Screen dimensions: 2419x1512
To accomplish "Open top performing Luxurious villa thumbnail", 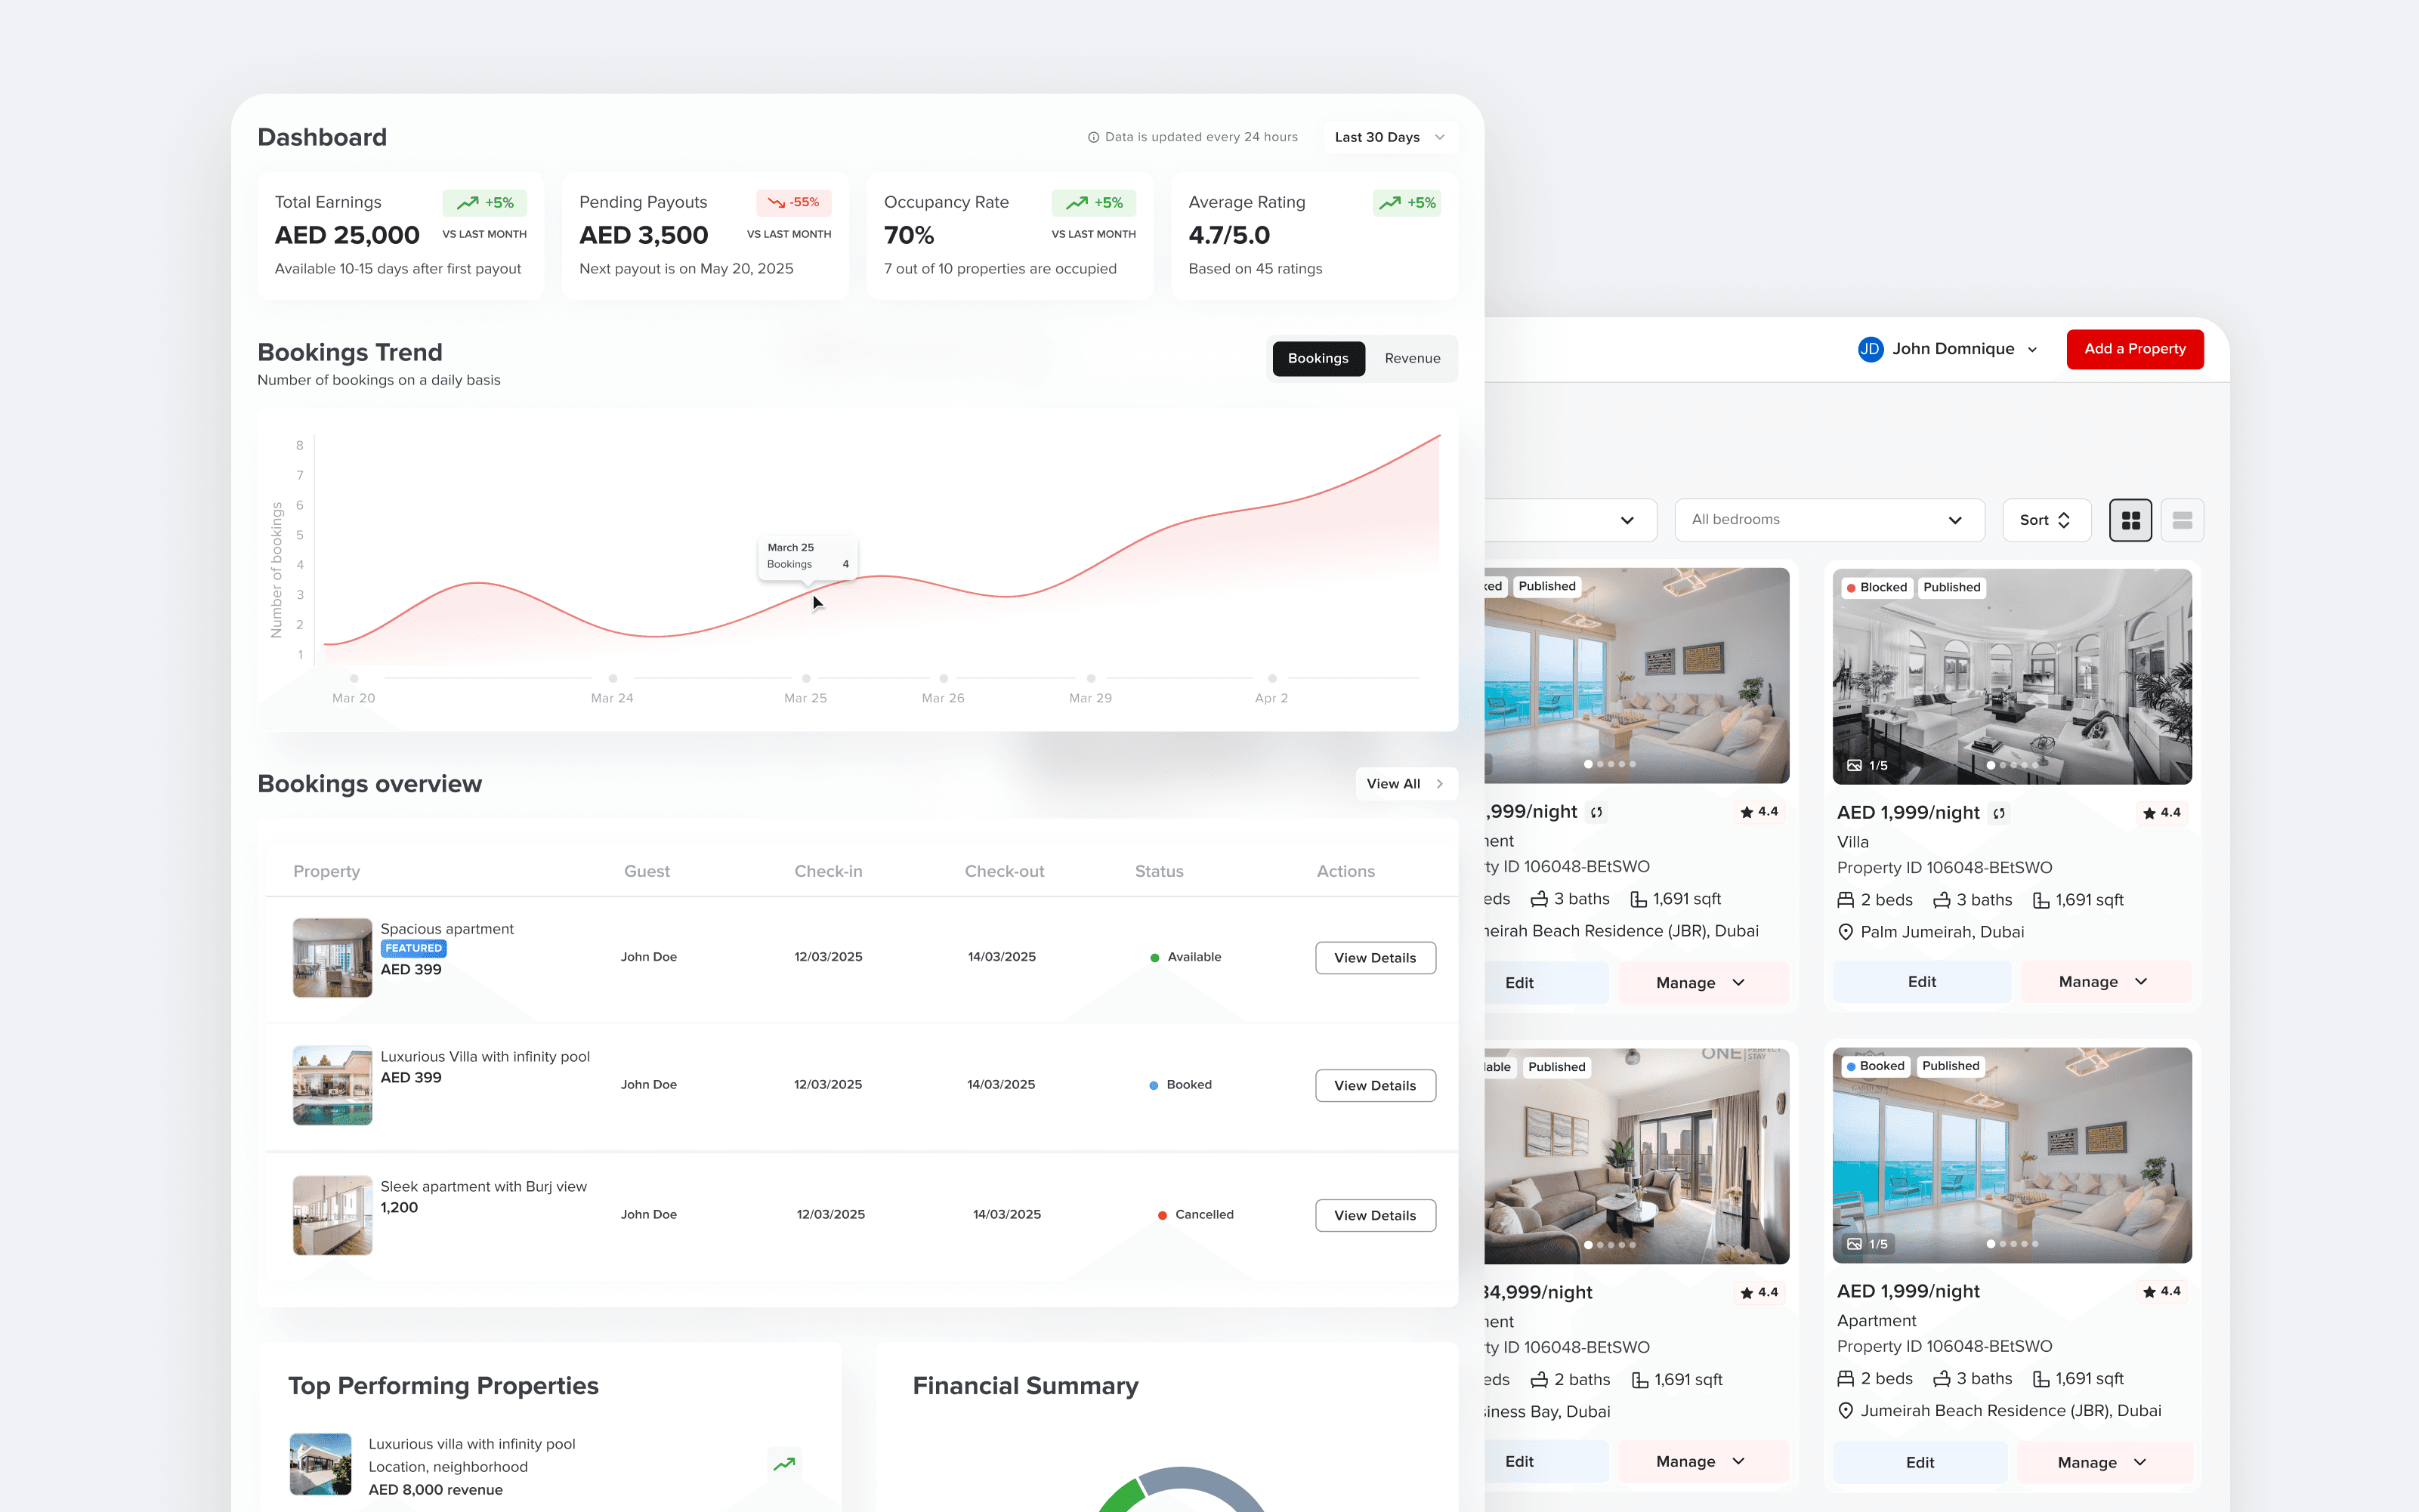I will [x=320, y=1464].
